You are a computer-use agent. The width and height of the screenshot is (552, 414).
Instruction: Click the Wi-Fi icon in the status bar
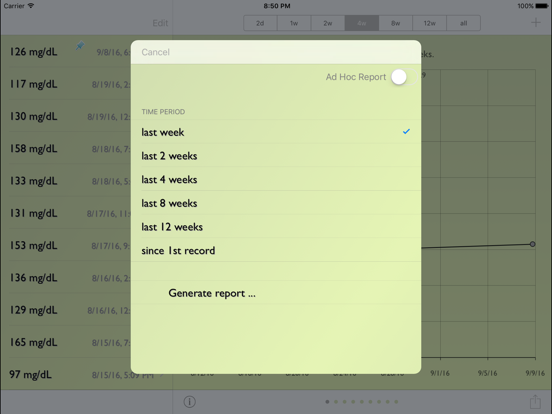pyautogui.click(x=31, y=6)
